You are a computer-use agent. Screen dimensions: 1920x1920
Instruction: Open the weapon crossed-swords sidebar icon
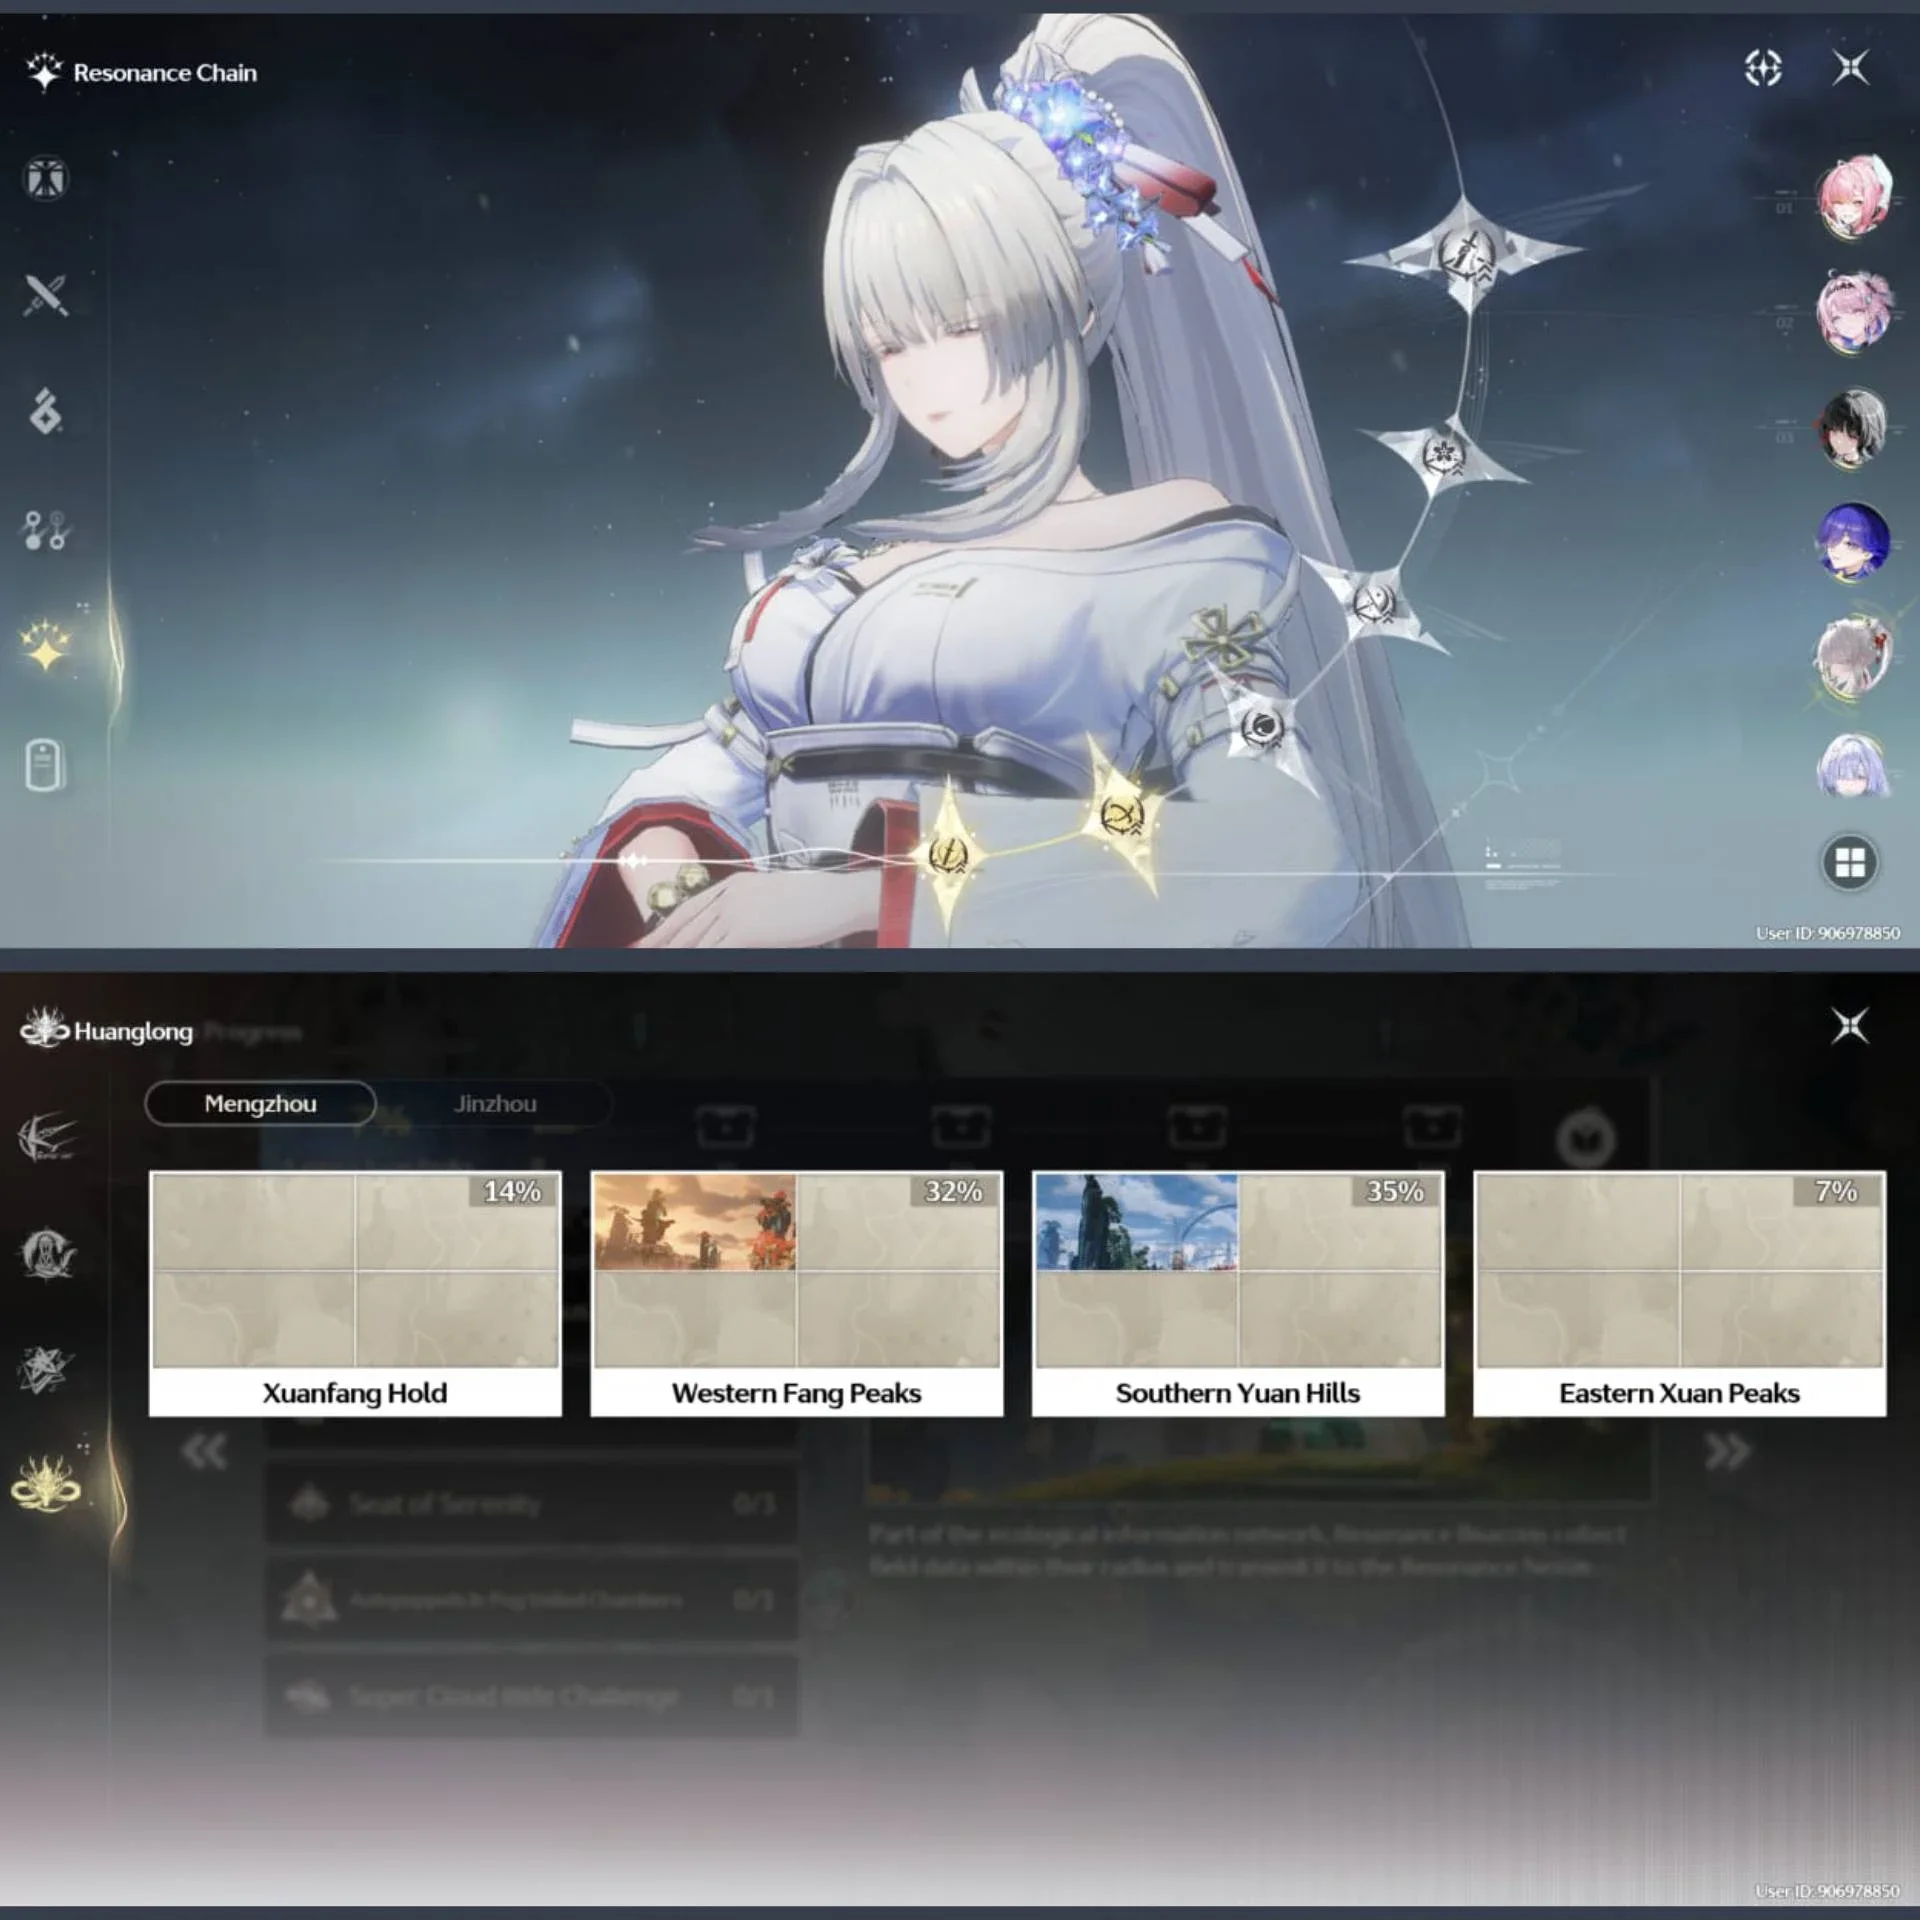[x=46, y=295]
